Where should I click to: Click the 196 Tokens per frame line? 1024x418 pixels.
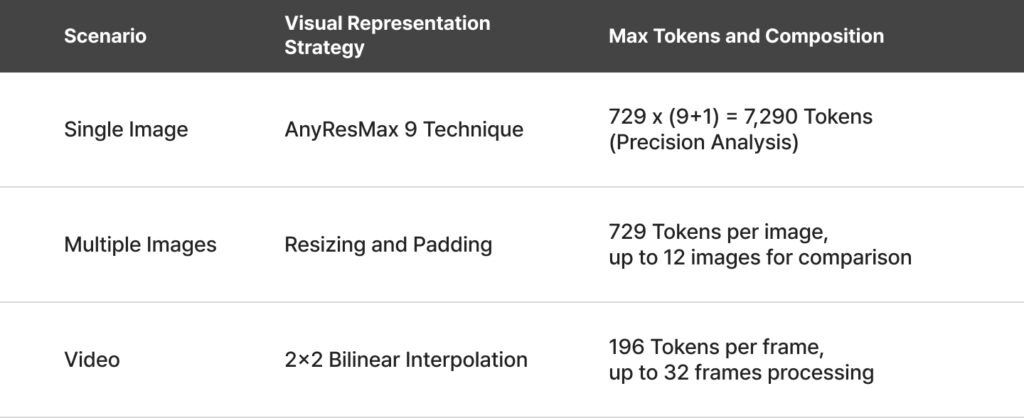[x=716, y=347]
